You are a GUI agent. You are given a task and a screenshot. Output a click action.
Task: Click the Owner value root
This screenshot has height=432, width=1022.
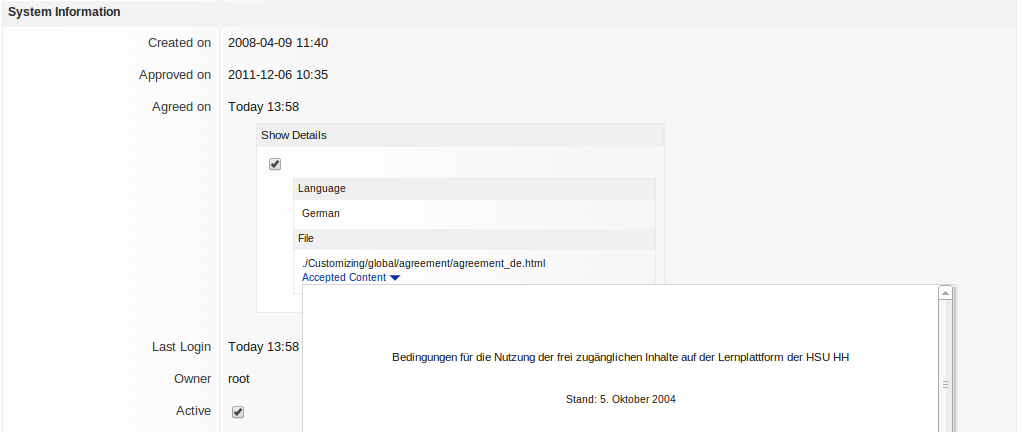click(239, 379)
